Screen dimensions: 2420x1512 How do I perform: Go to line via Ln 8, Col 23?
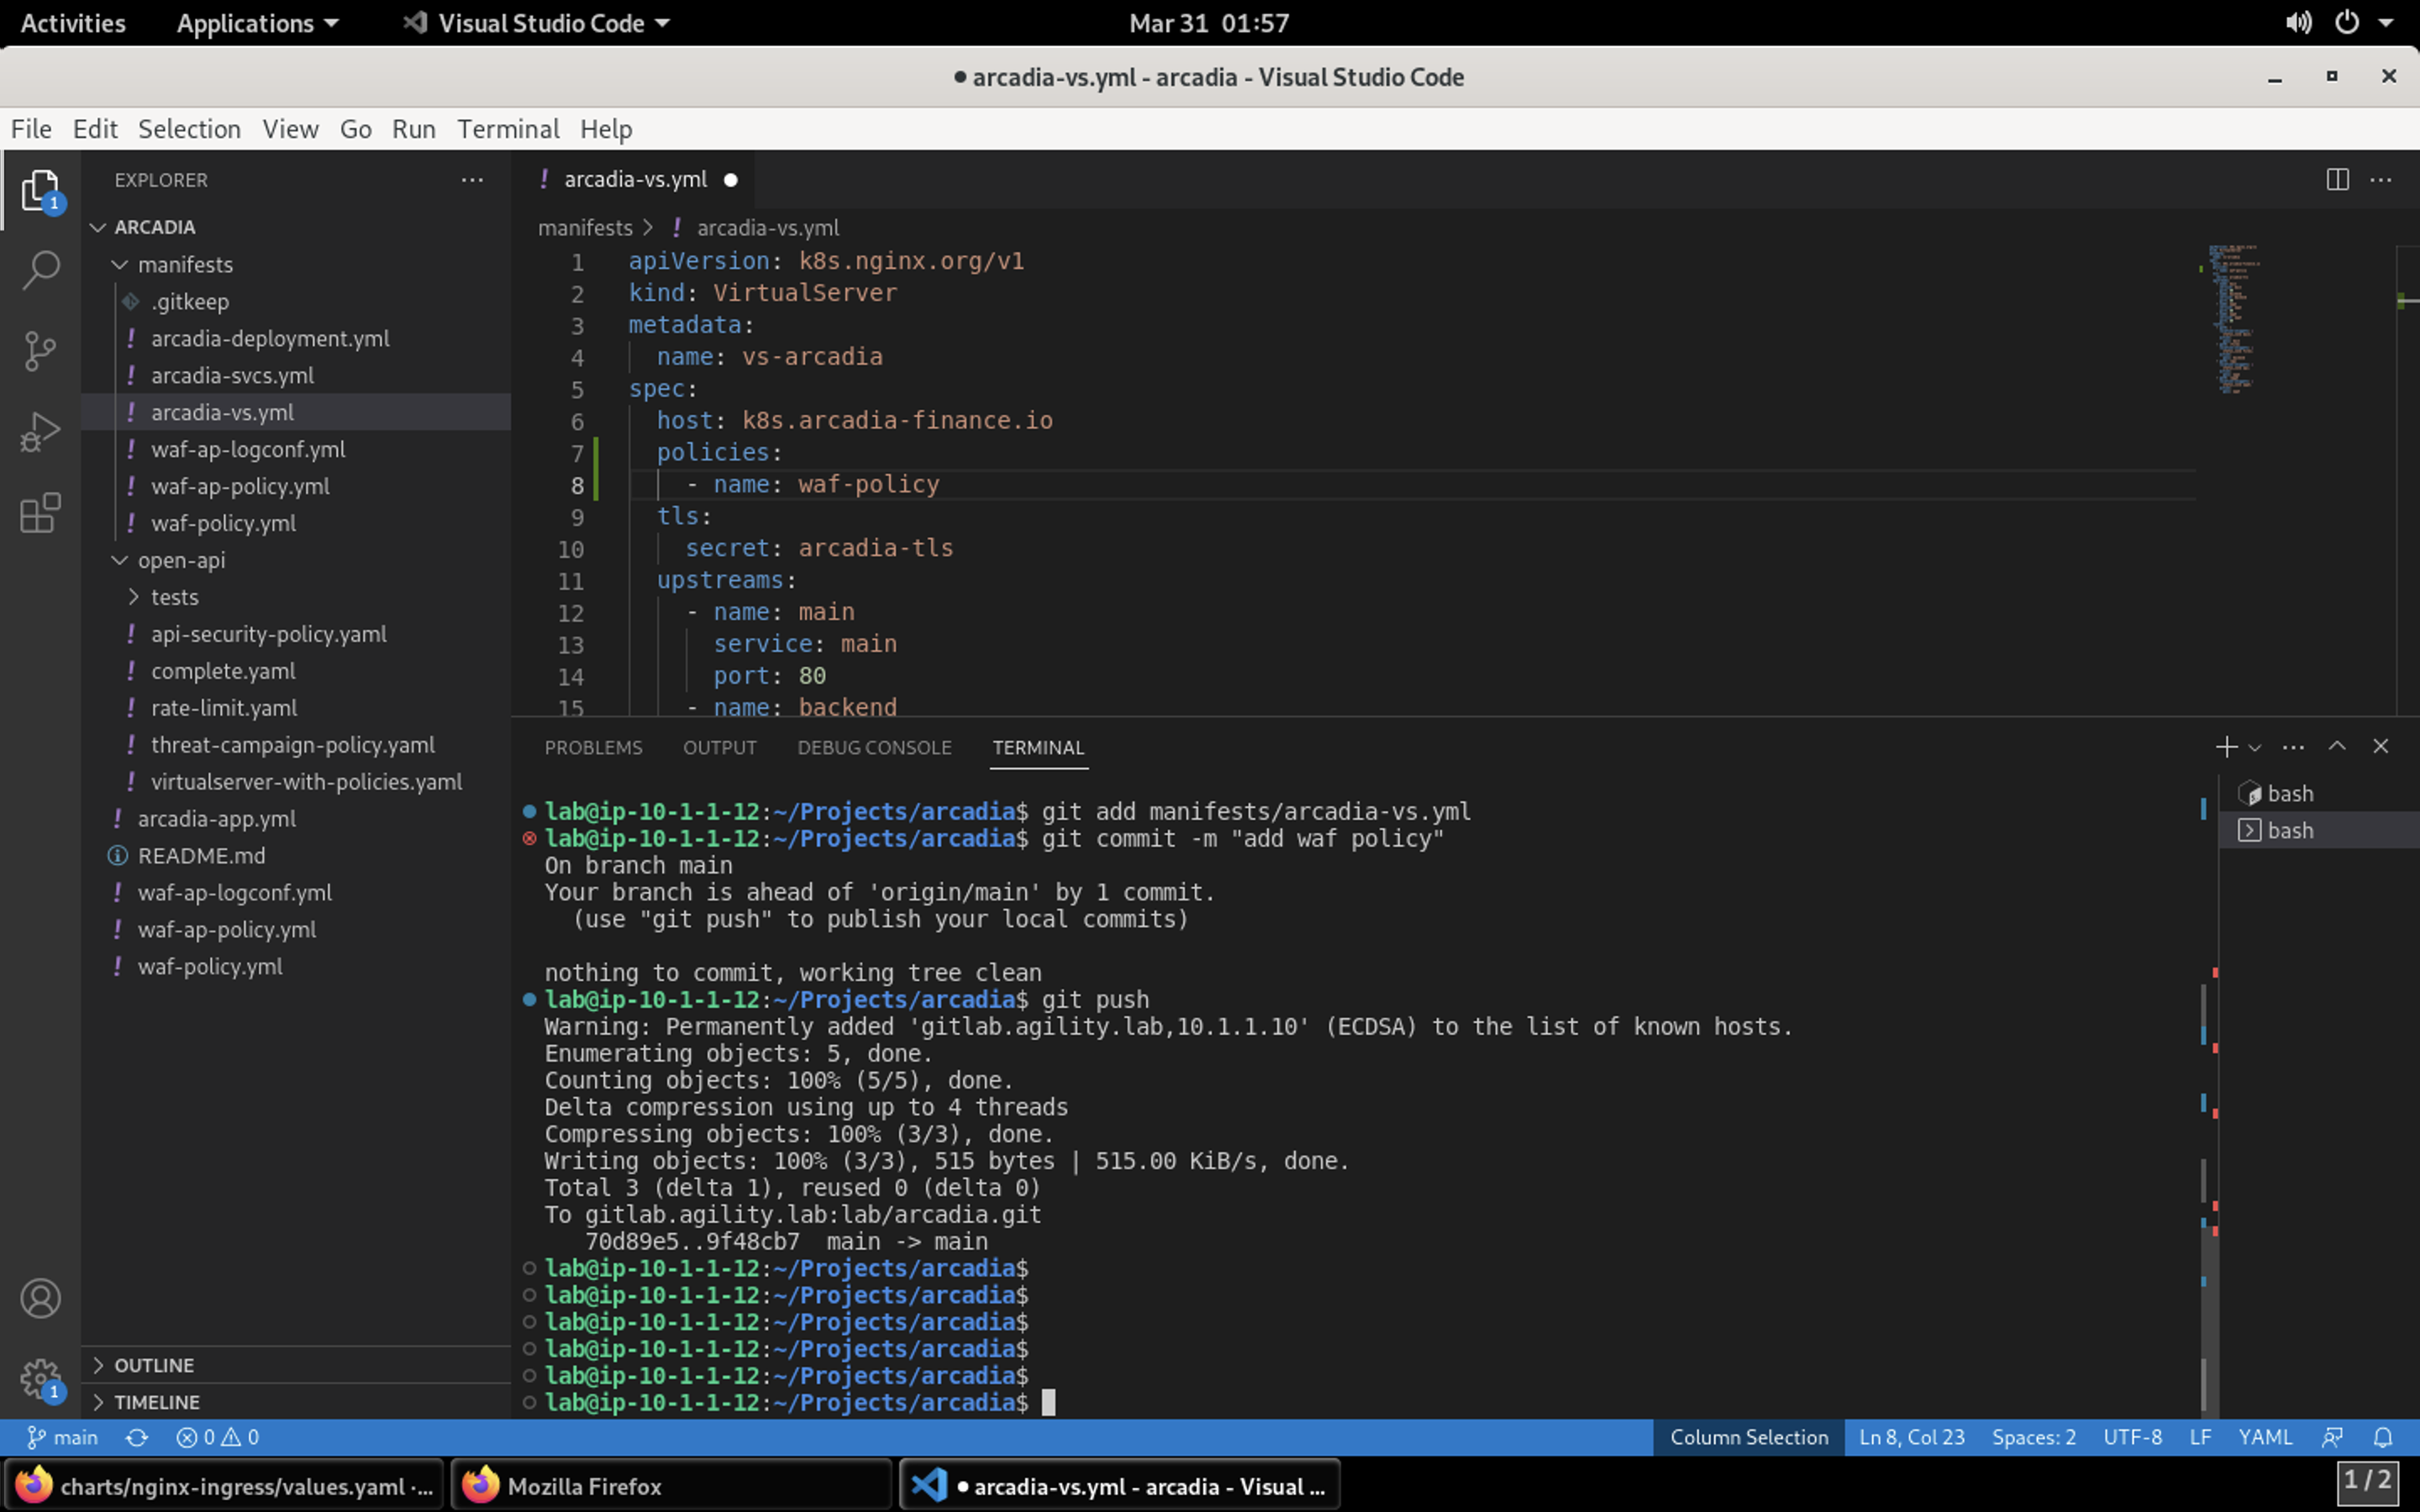[x=1911, y=1437]
